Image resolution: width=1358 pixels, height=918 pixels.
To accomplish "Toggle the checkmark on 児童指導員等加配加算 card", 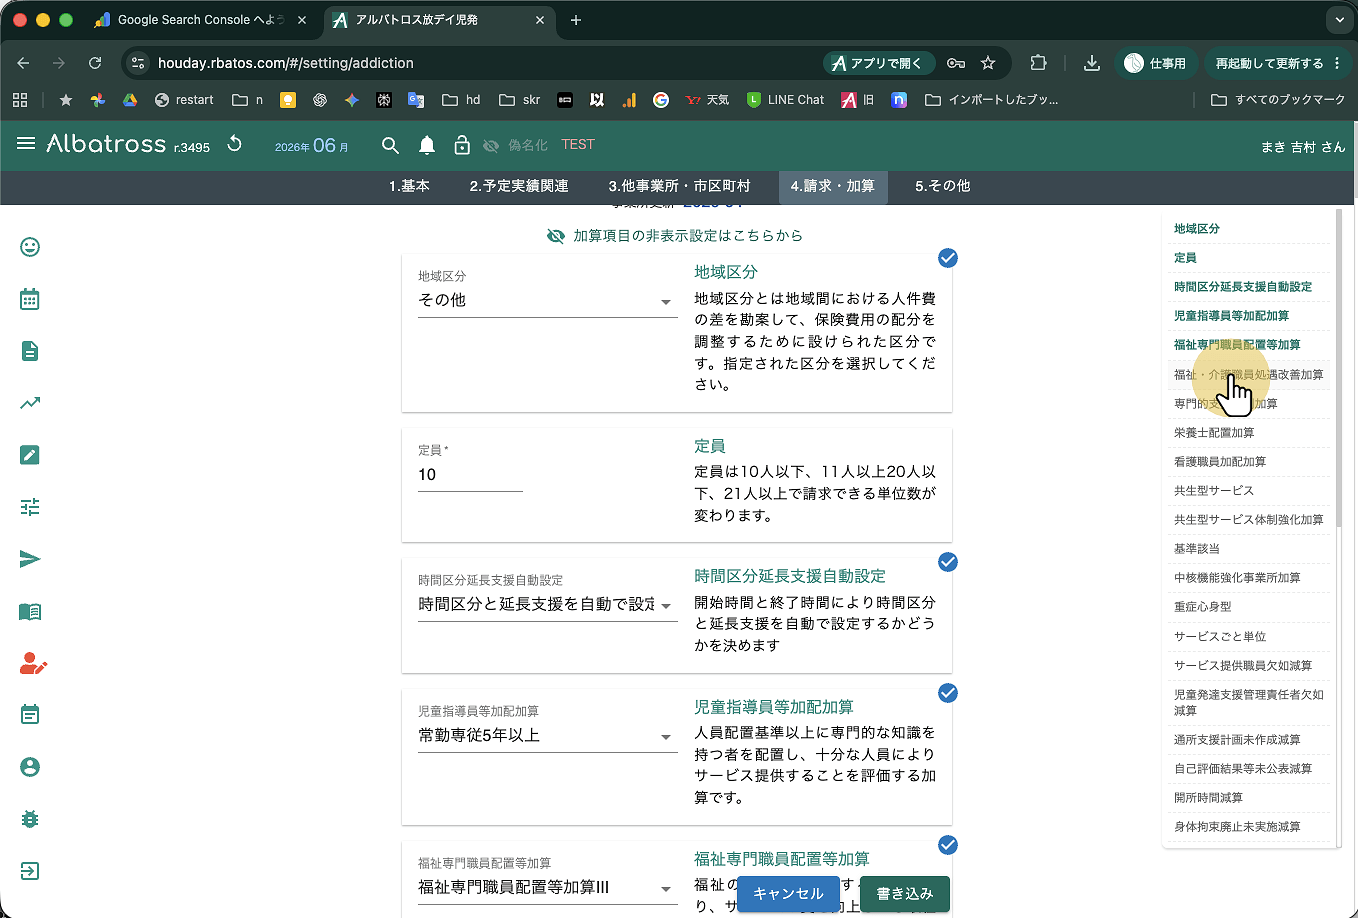I will point(948,693).
